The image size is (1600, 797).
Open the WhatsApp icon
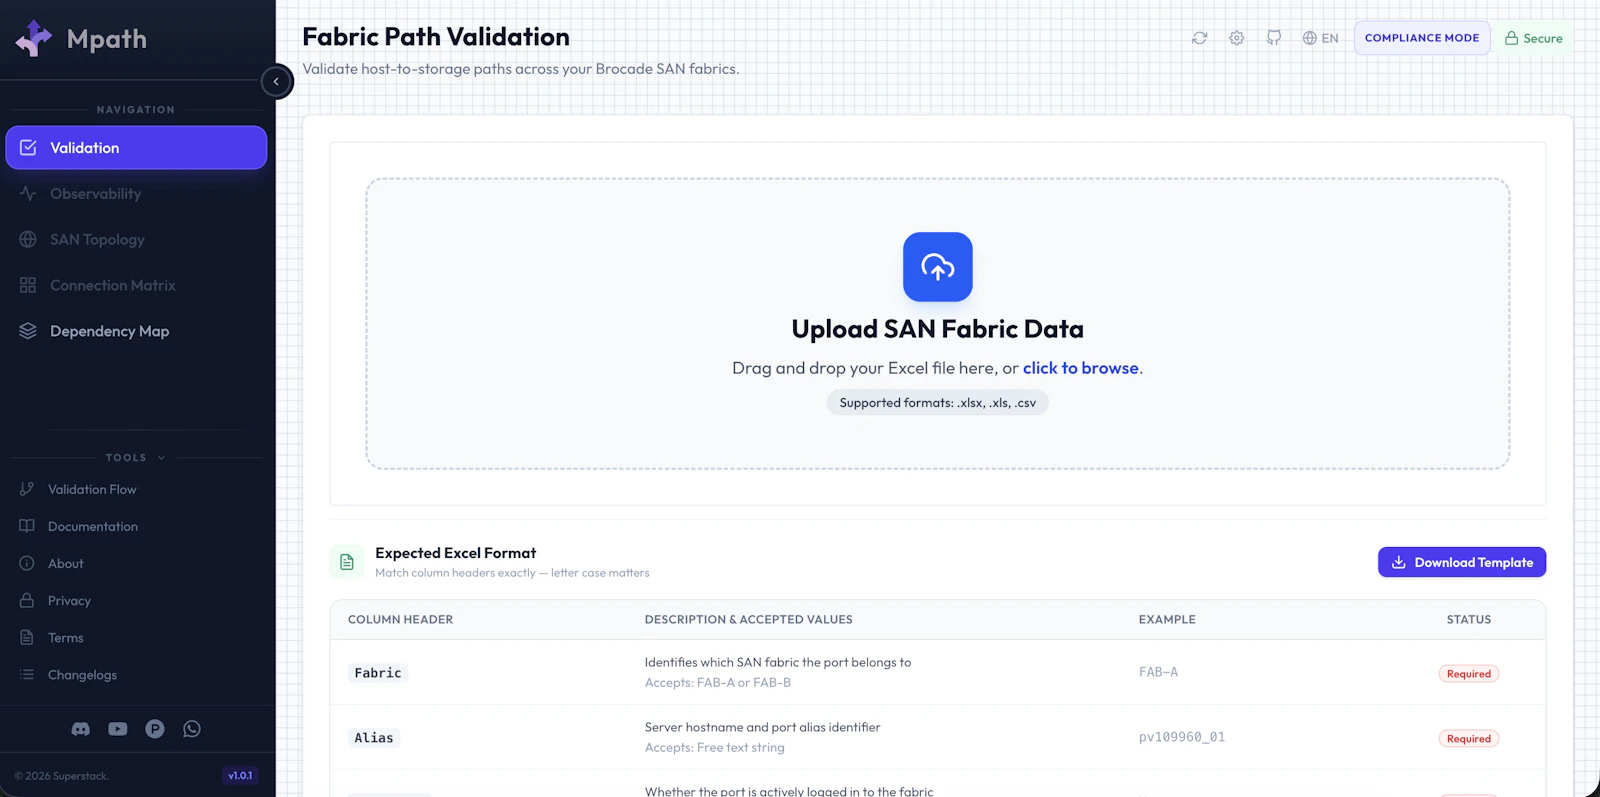click(192, 729)
